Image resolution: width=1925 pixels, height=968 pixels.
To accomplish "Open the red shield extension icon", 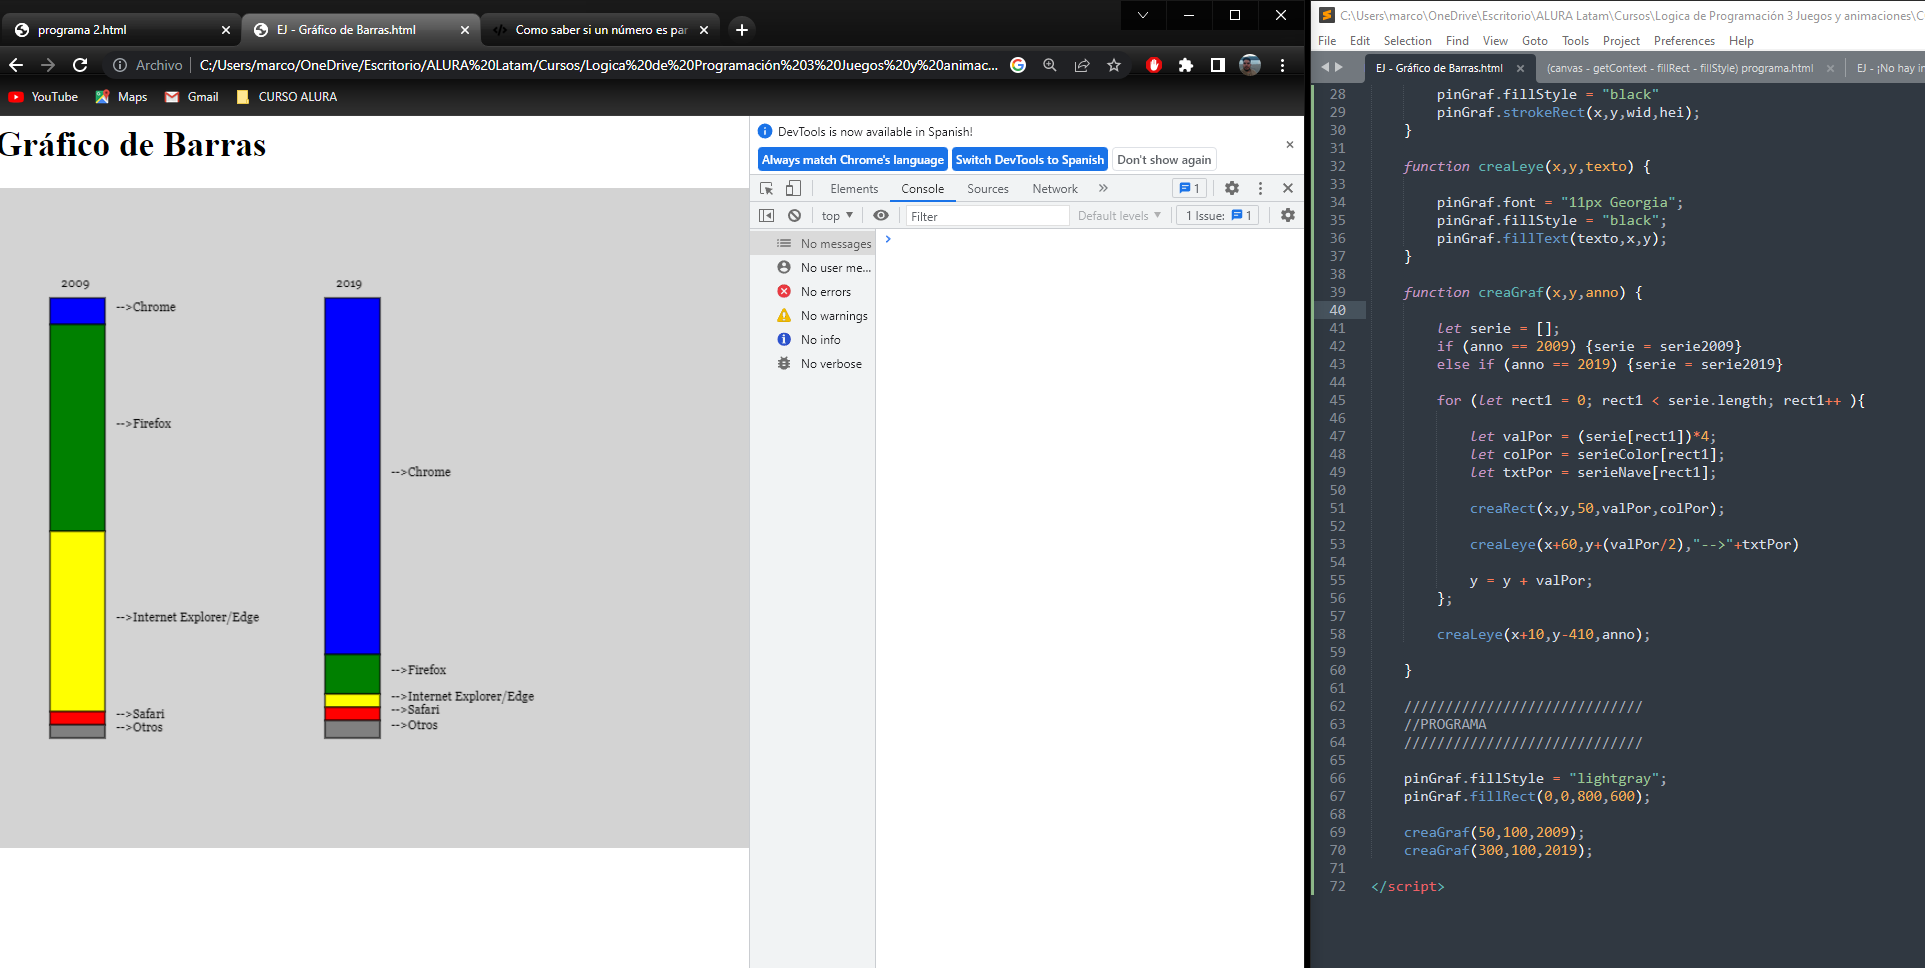I will (x=1154, y=65).
